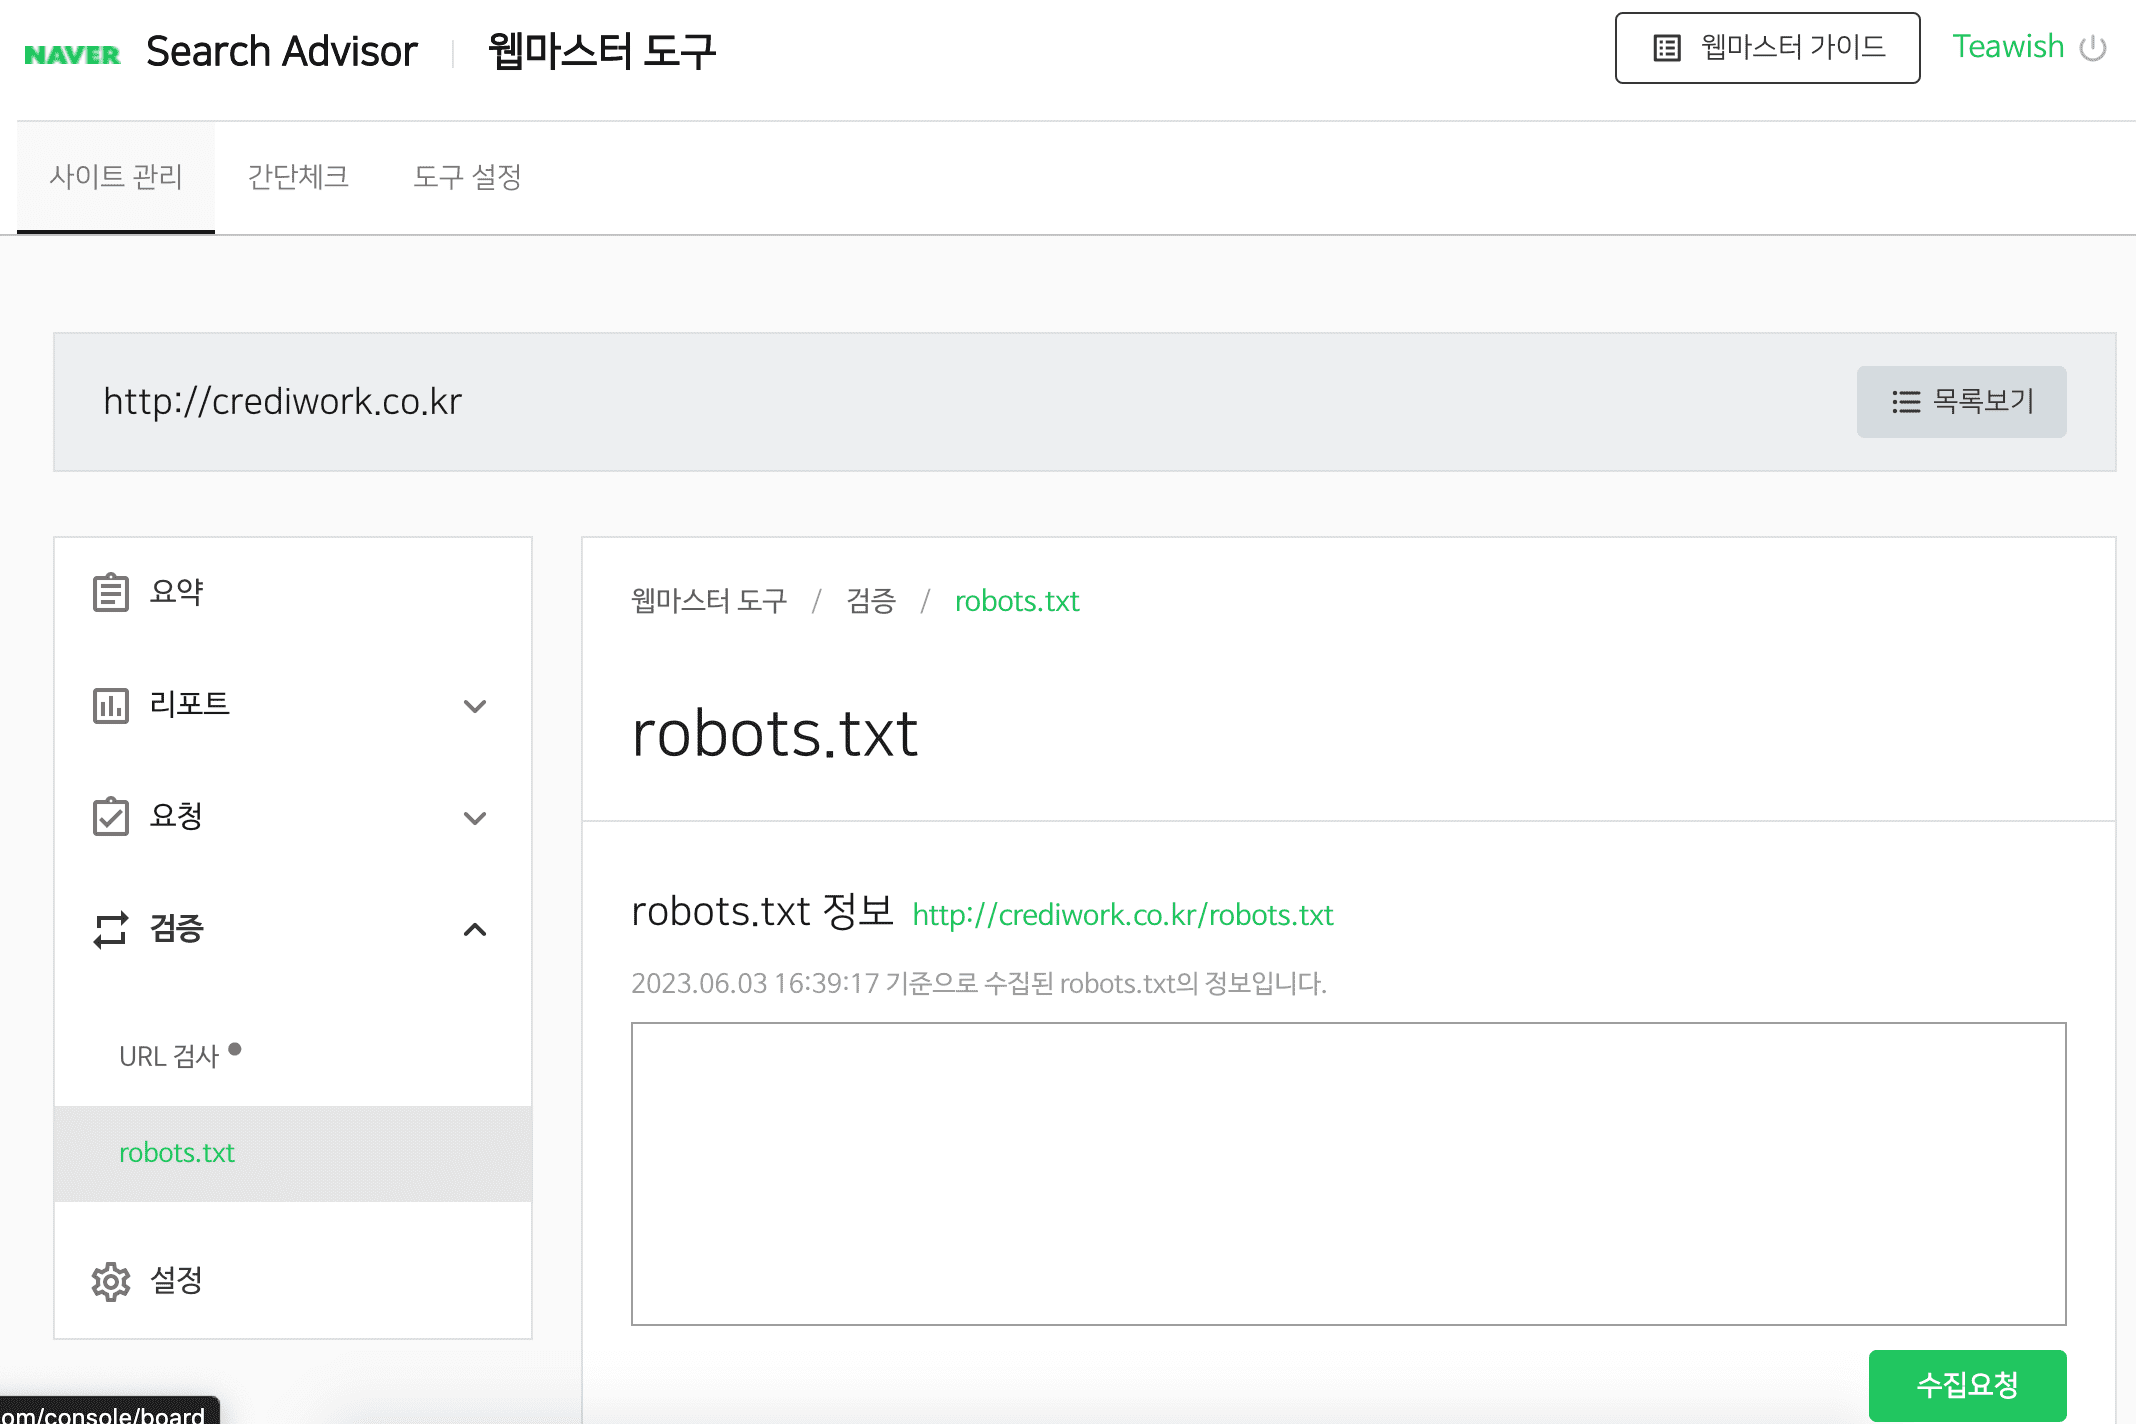Switch to the 간단체크 tab
The height and width of the screenshot is (1424, 2136).
pos(298,177)
